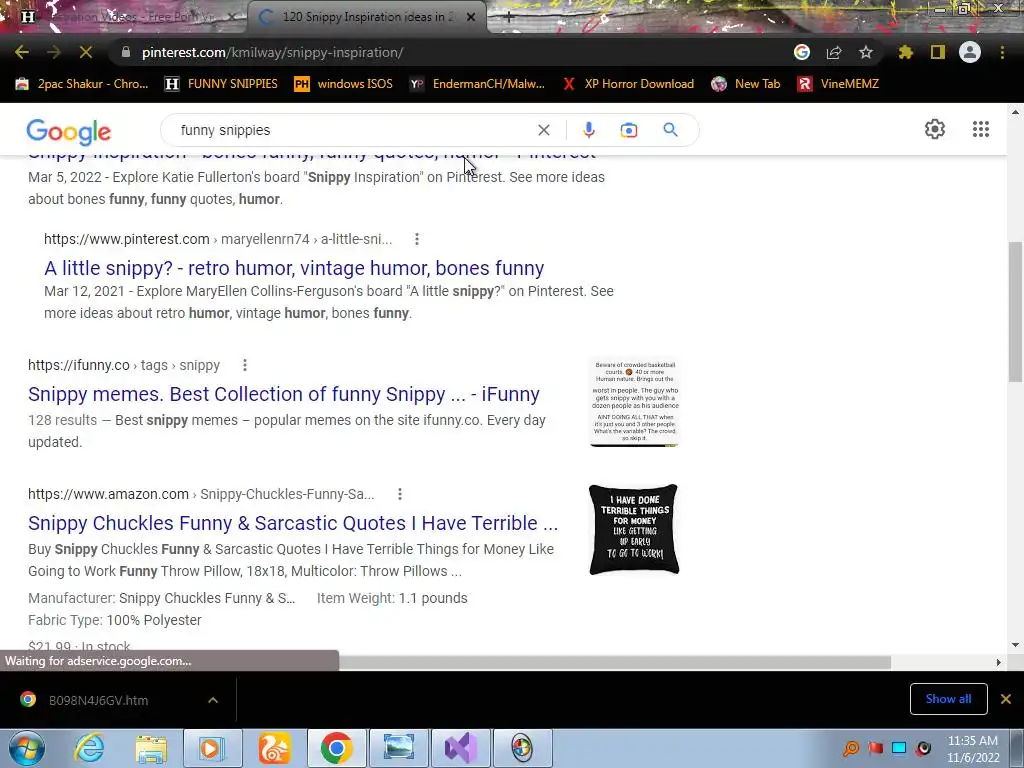1024x768 pixels.
Task: Stop page loading with X button
Action: click(86, 52)
